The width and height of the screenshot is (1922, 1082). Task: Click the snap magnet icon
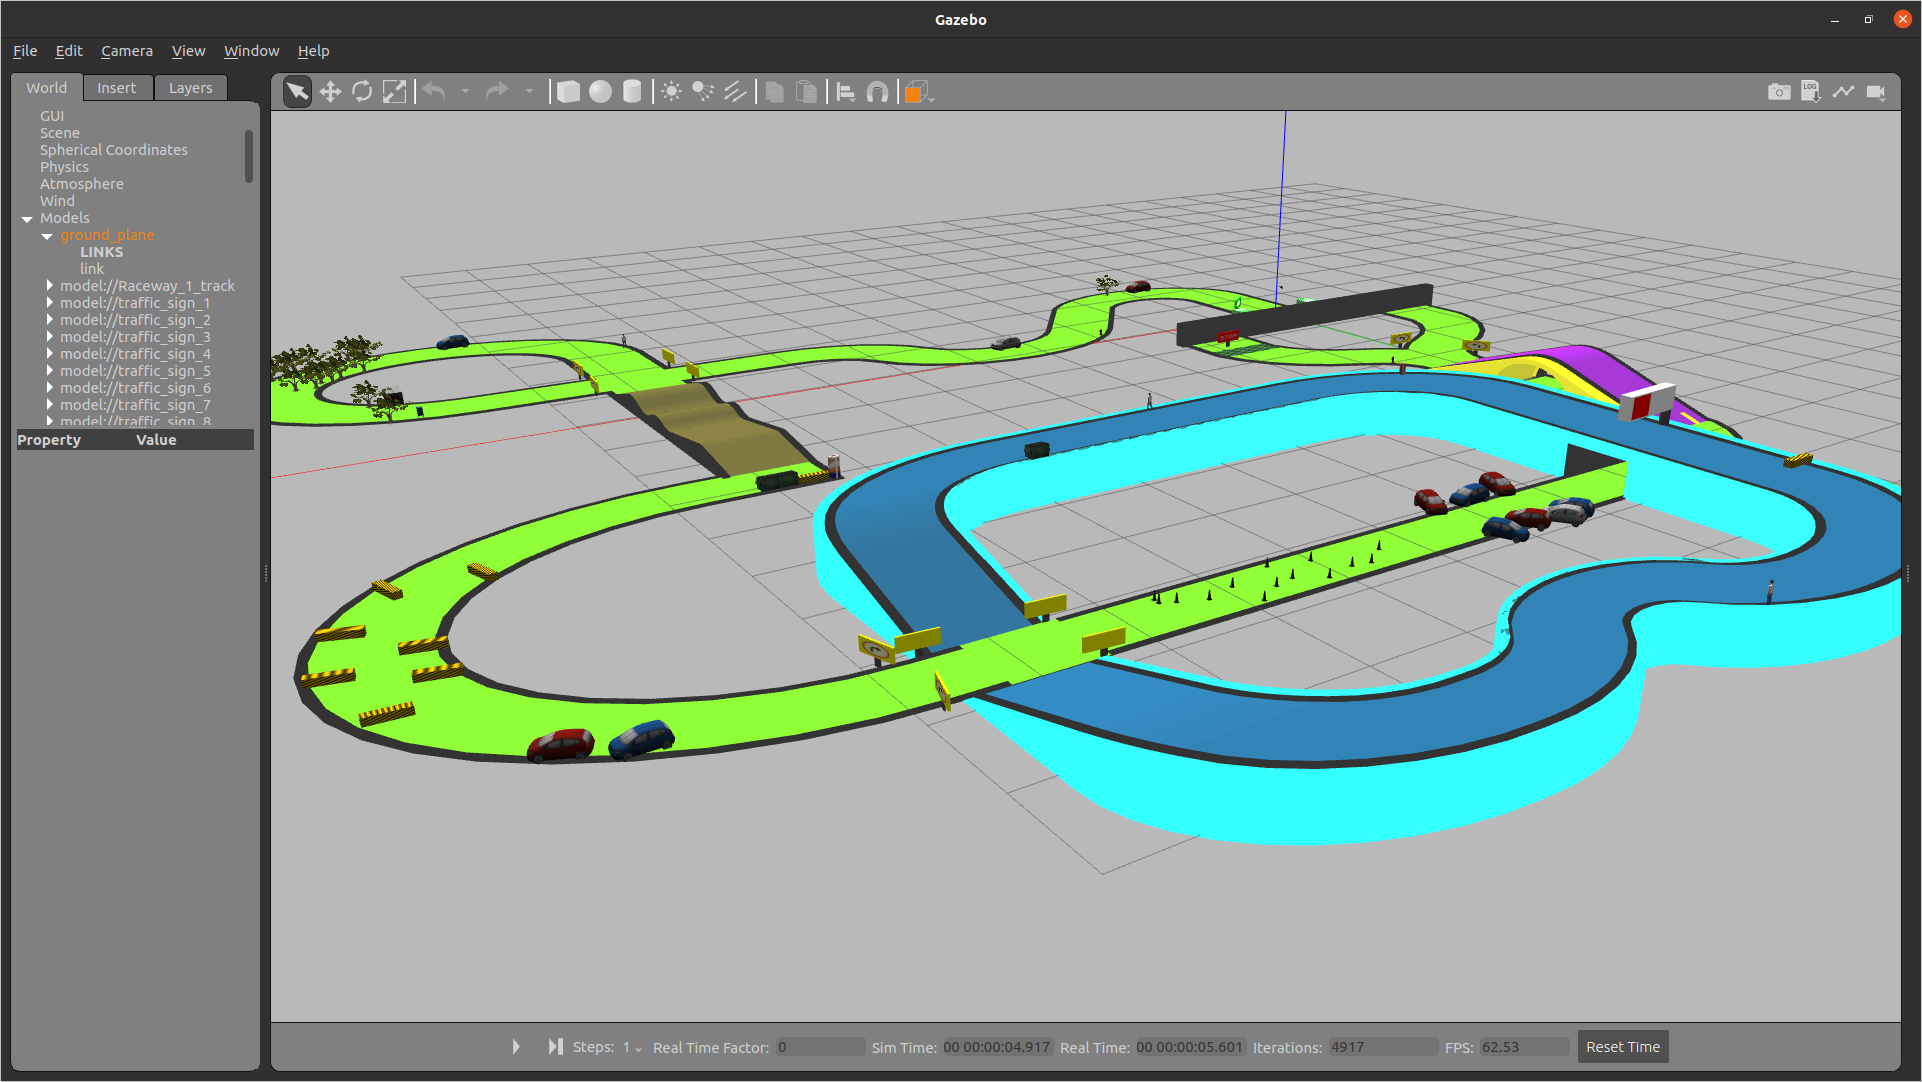pos(877,92)
